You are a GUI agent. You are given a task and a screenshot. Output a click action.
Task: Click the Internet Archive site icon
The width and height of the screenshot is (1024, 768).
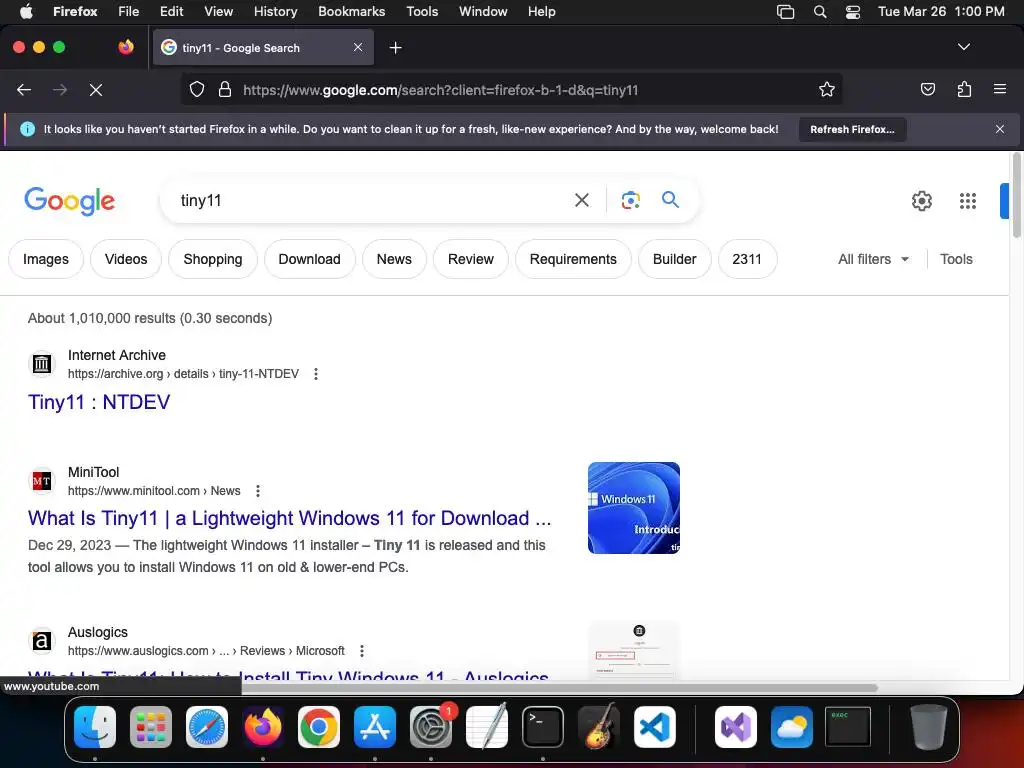[42, 364]
